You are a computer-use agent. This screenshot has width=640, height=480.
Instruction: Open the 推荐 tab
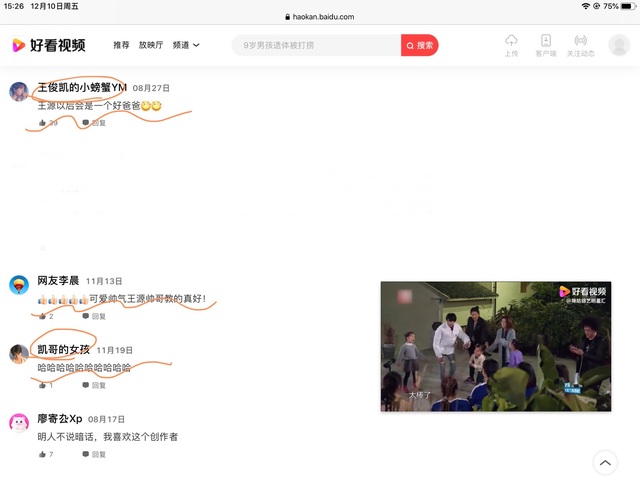point(121,45)
